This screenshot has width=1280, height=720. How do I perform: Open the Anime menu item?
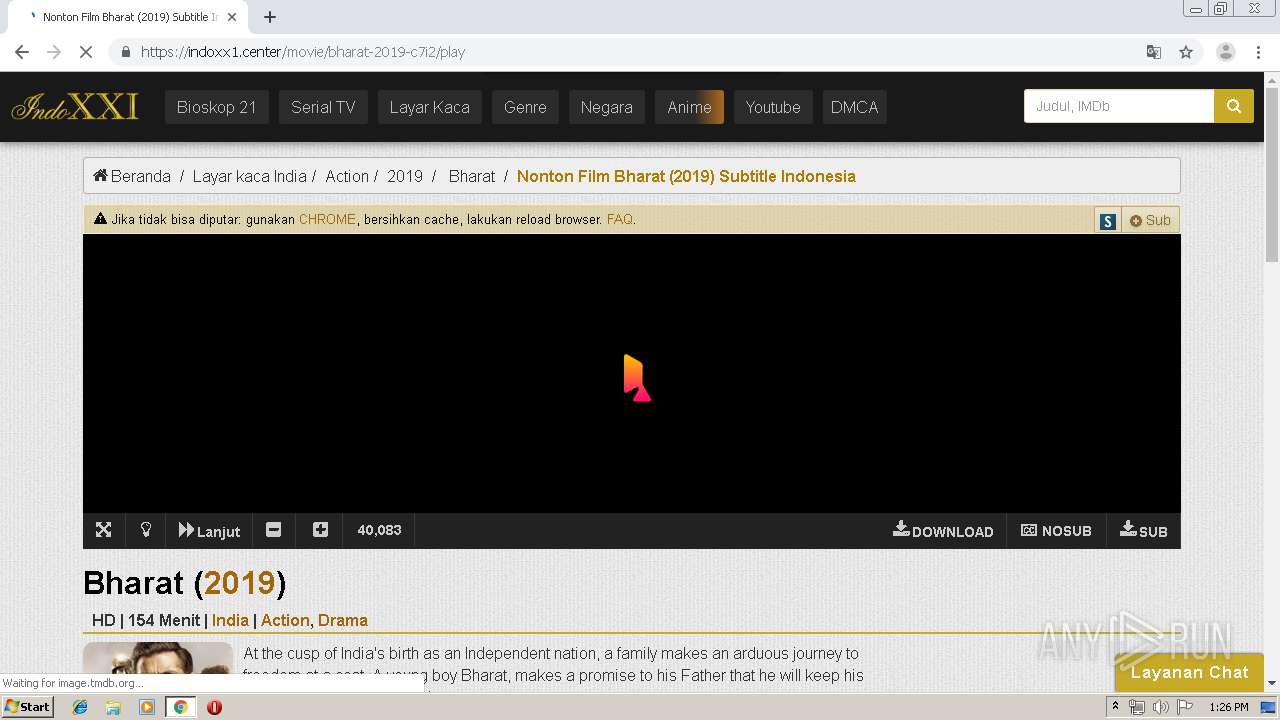689,107
